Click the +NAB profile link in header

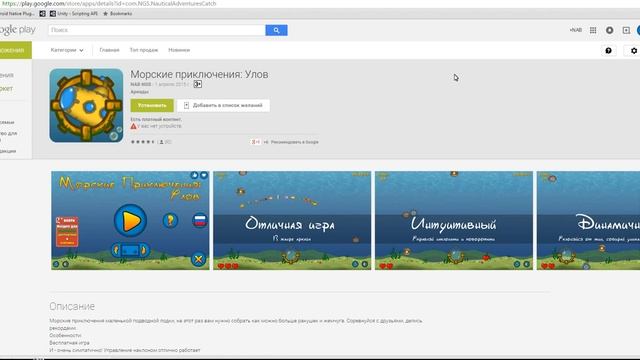576,30
